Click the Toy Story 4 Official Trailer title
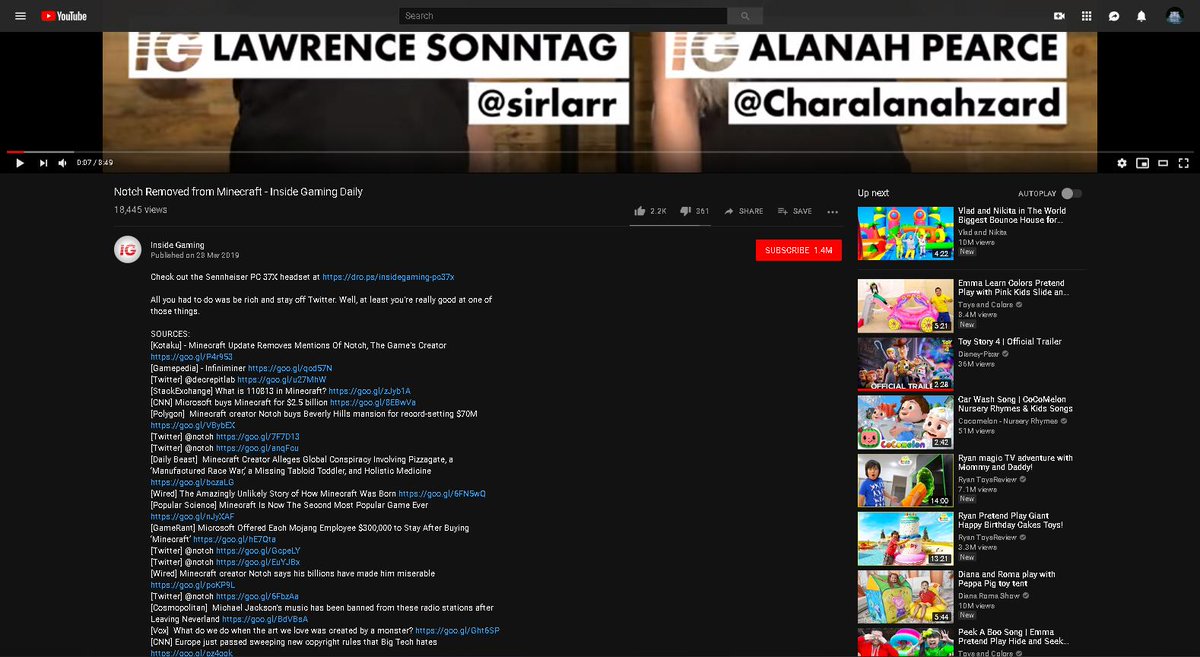The height and width of the screenshot is (657, 1200). (x=1010, y=342)
